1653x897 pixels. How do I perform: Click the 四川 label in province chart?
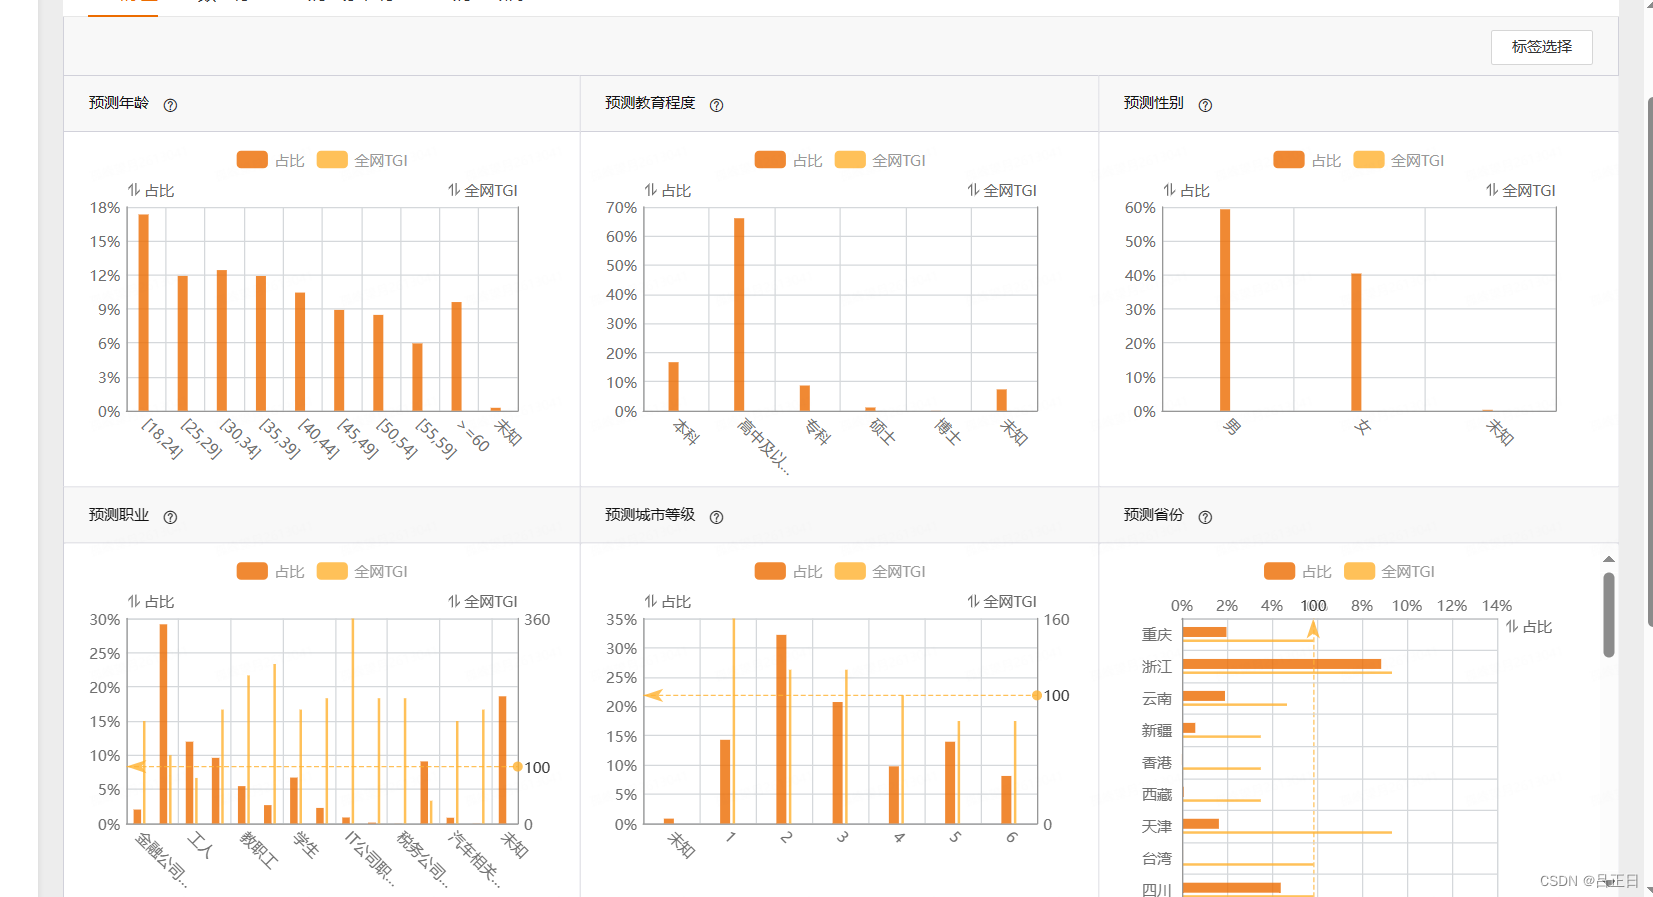click(1157, 890)
